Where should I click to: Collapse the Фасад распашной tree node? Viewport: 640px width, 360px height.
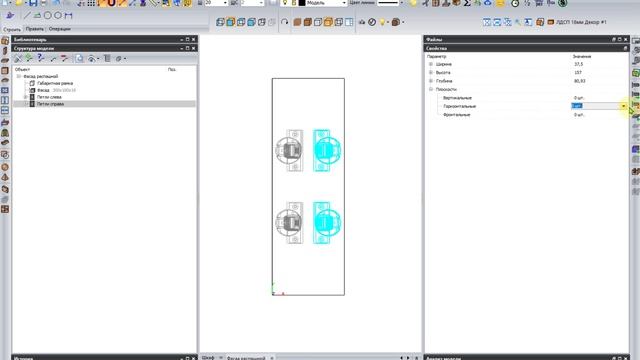point(18,76)
